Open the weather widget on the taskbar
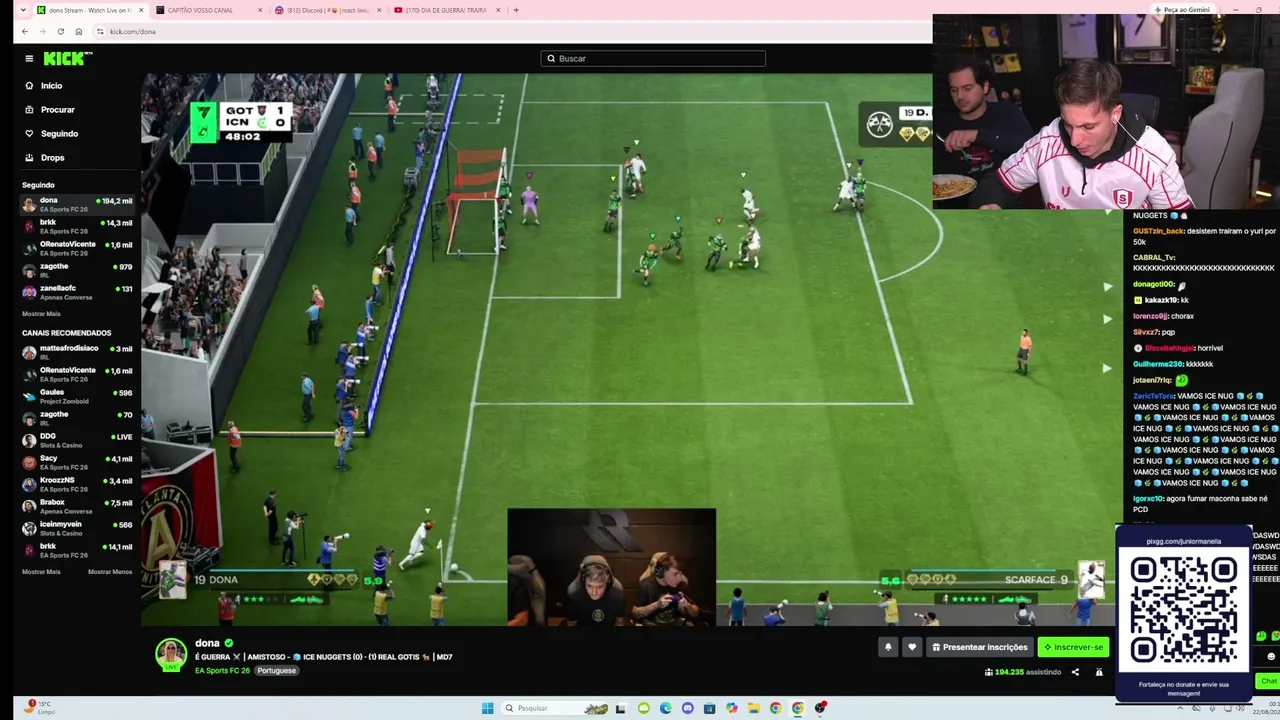 [40, 707]
